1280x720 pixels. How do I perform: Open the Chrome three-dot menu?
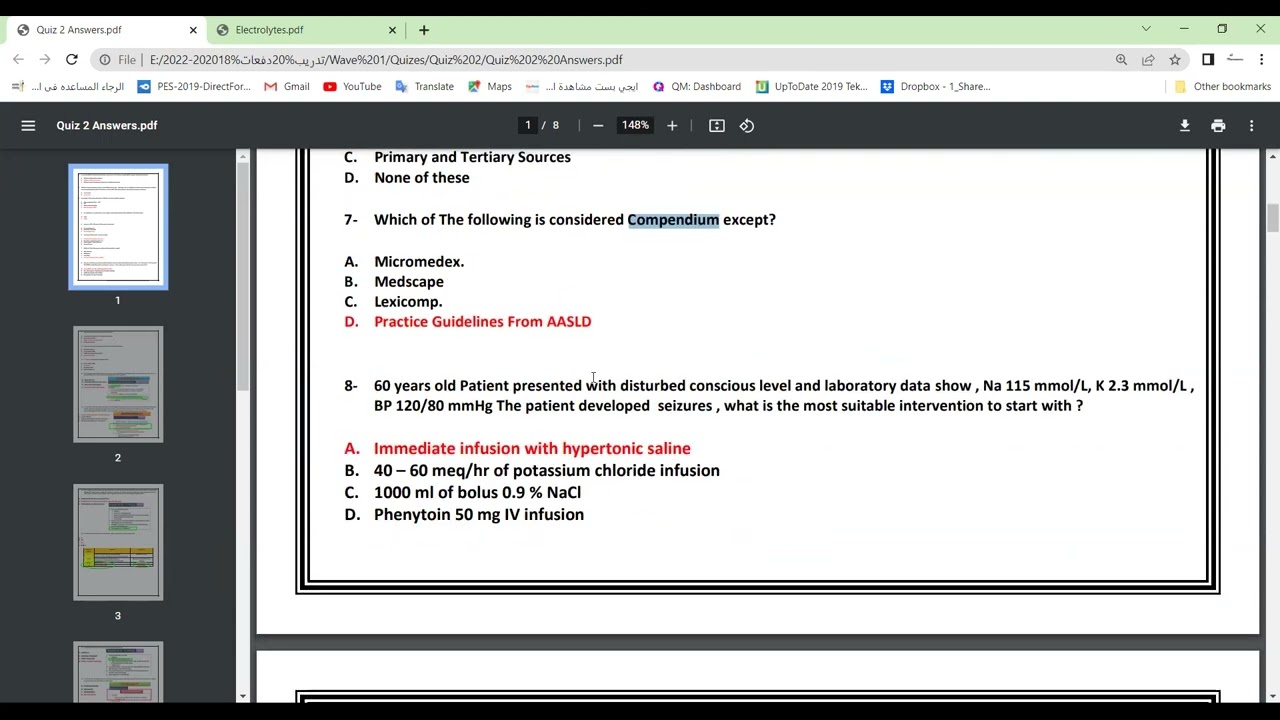pos(1262,60)
